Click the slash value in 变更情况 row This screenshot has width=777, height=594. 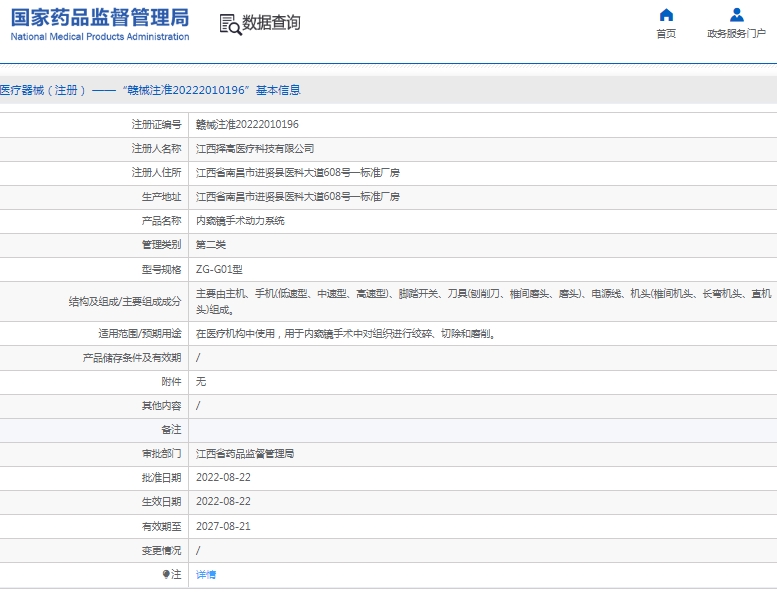(198, 550)
